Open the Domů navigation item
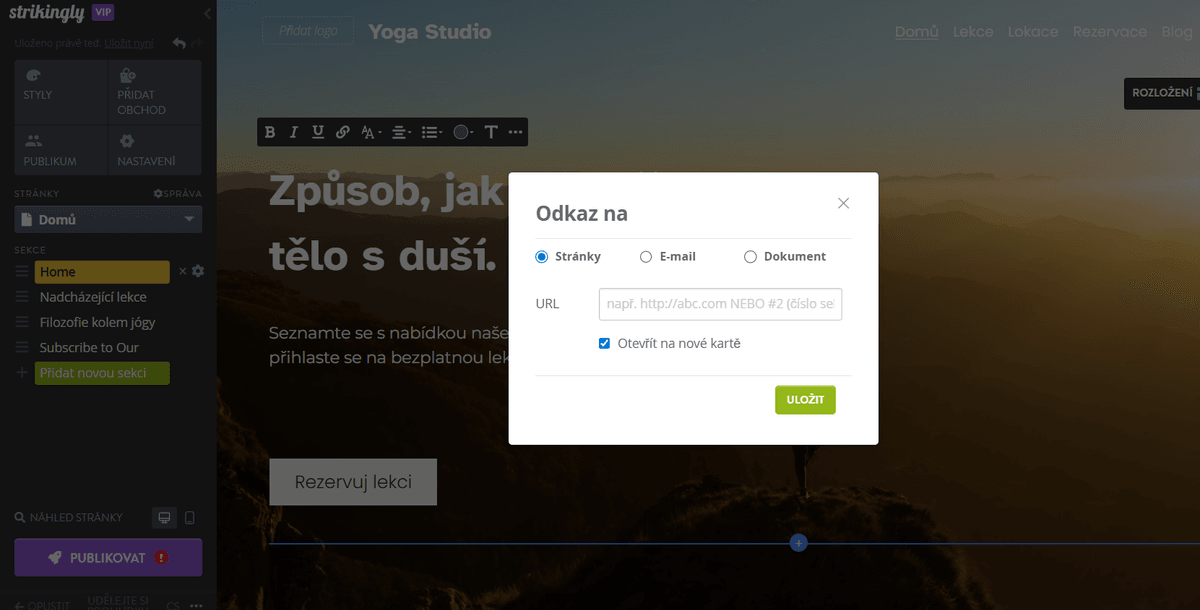 tap(916, 32)
